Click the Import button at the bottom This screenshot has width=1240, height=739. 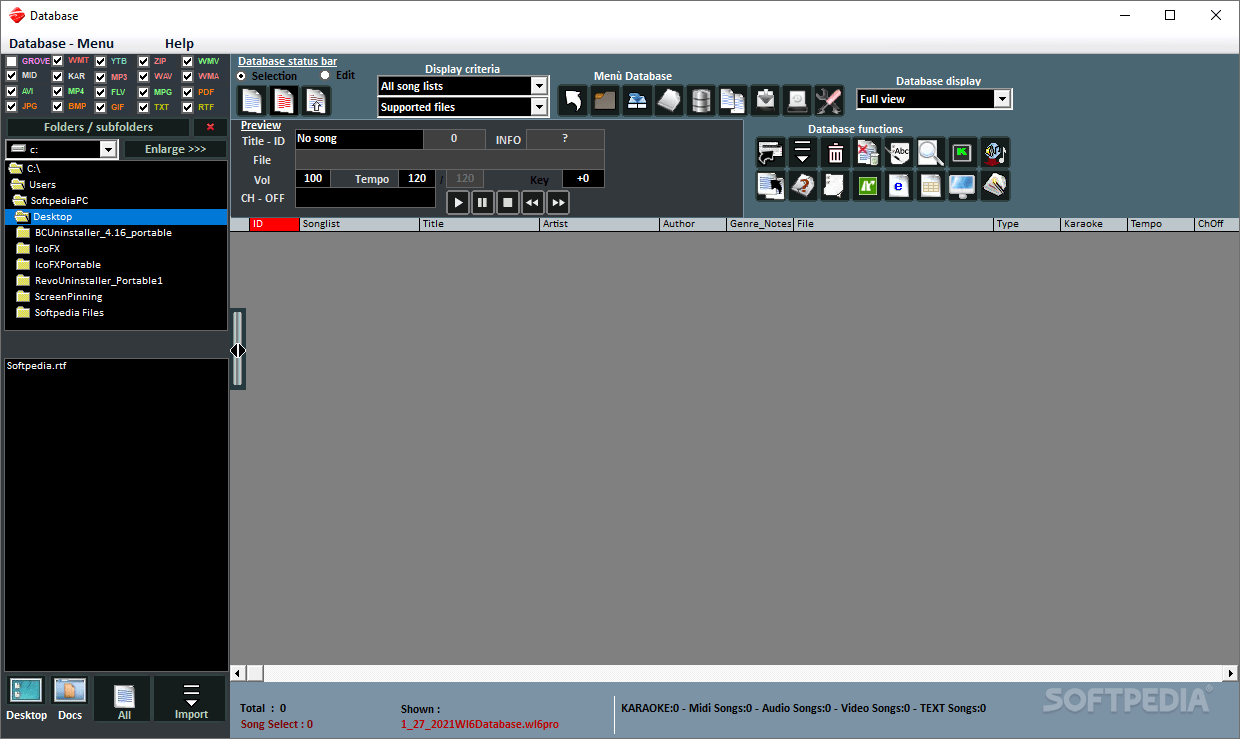(189, 697)
